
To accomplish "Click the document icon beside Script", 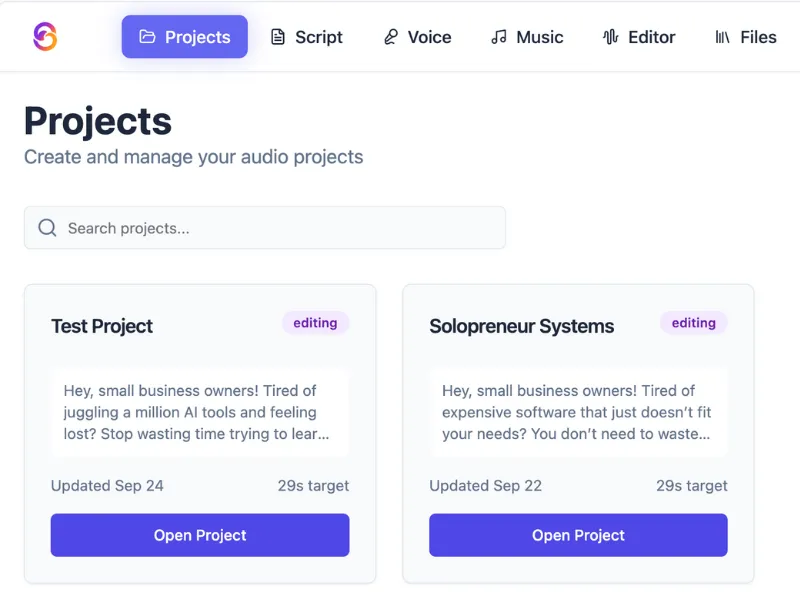I will [x=278, y=37].
